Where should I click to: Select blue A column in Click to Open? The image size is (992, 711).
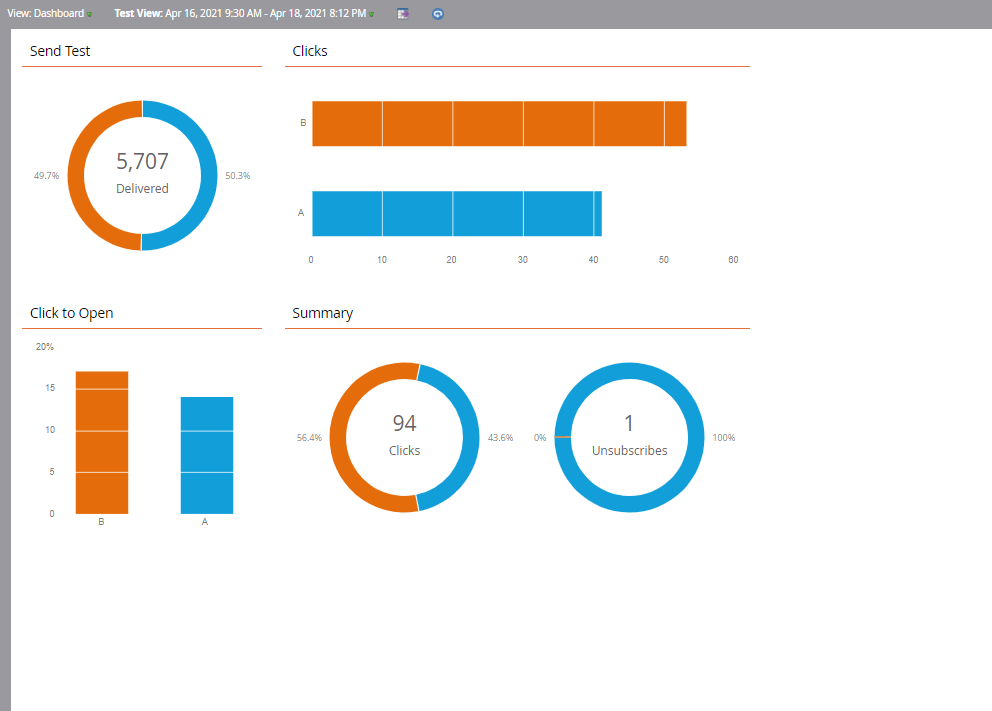[x=206, y=455]
